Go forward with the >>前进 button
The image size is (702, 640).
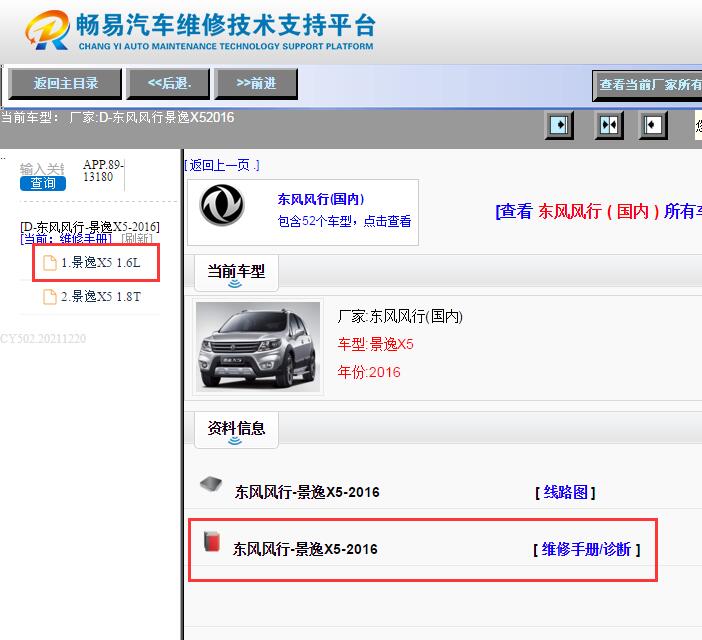coord(256,84)
